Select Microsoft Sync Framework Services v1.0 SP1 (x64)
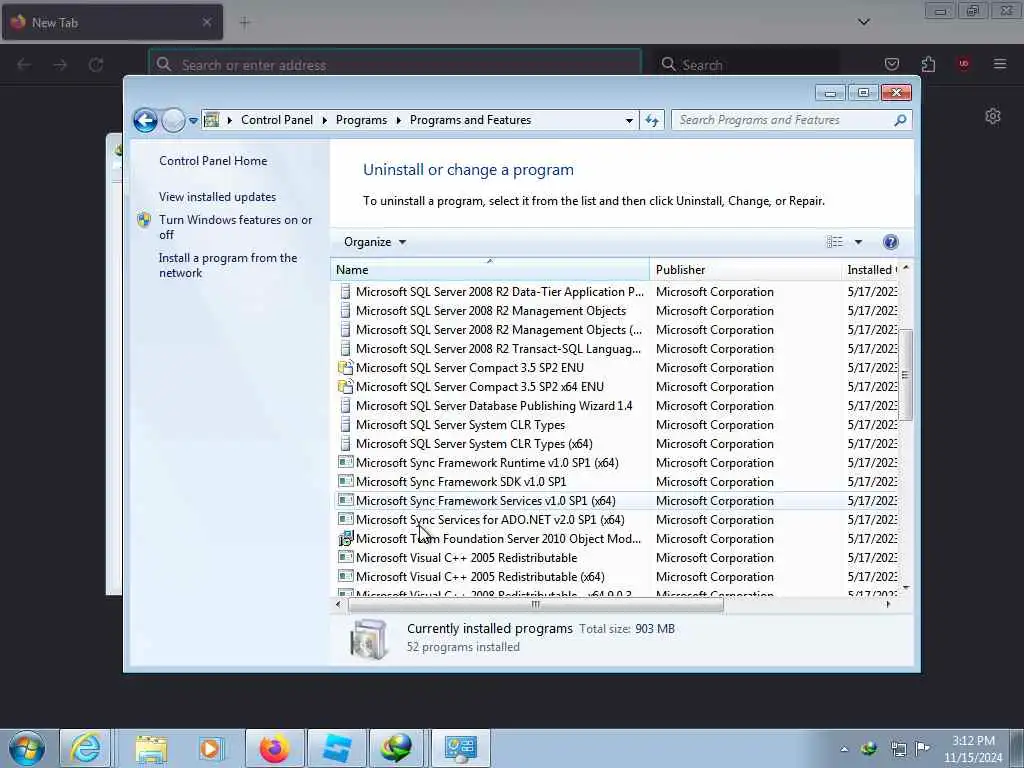Image resolution: width=1024 pixels, height=768 pixels. (x=485, y=501)
